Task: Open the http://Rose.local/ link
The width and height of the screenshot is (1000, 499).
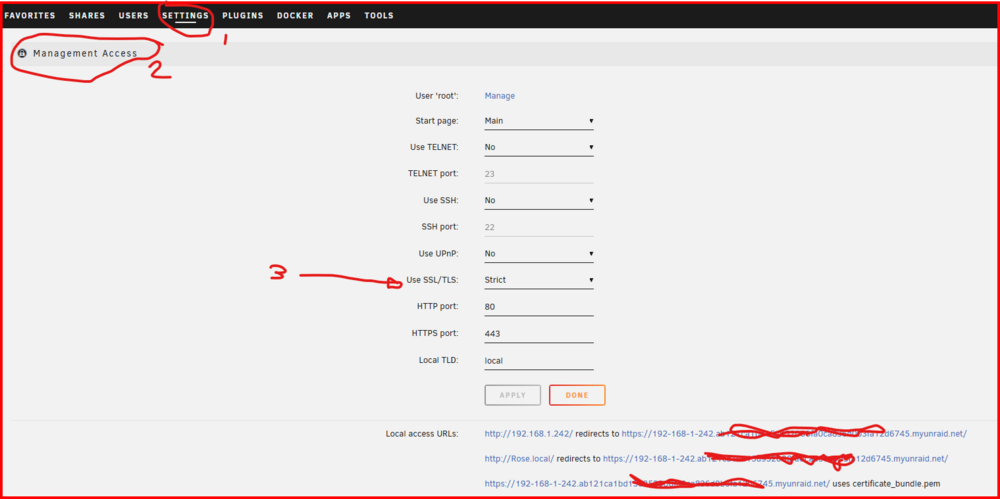Action: (x=519, y=458)
